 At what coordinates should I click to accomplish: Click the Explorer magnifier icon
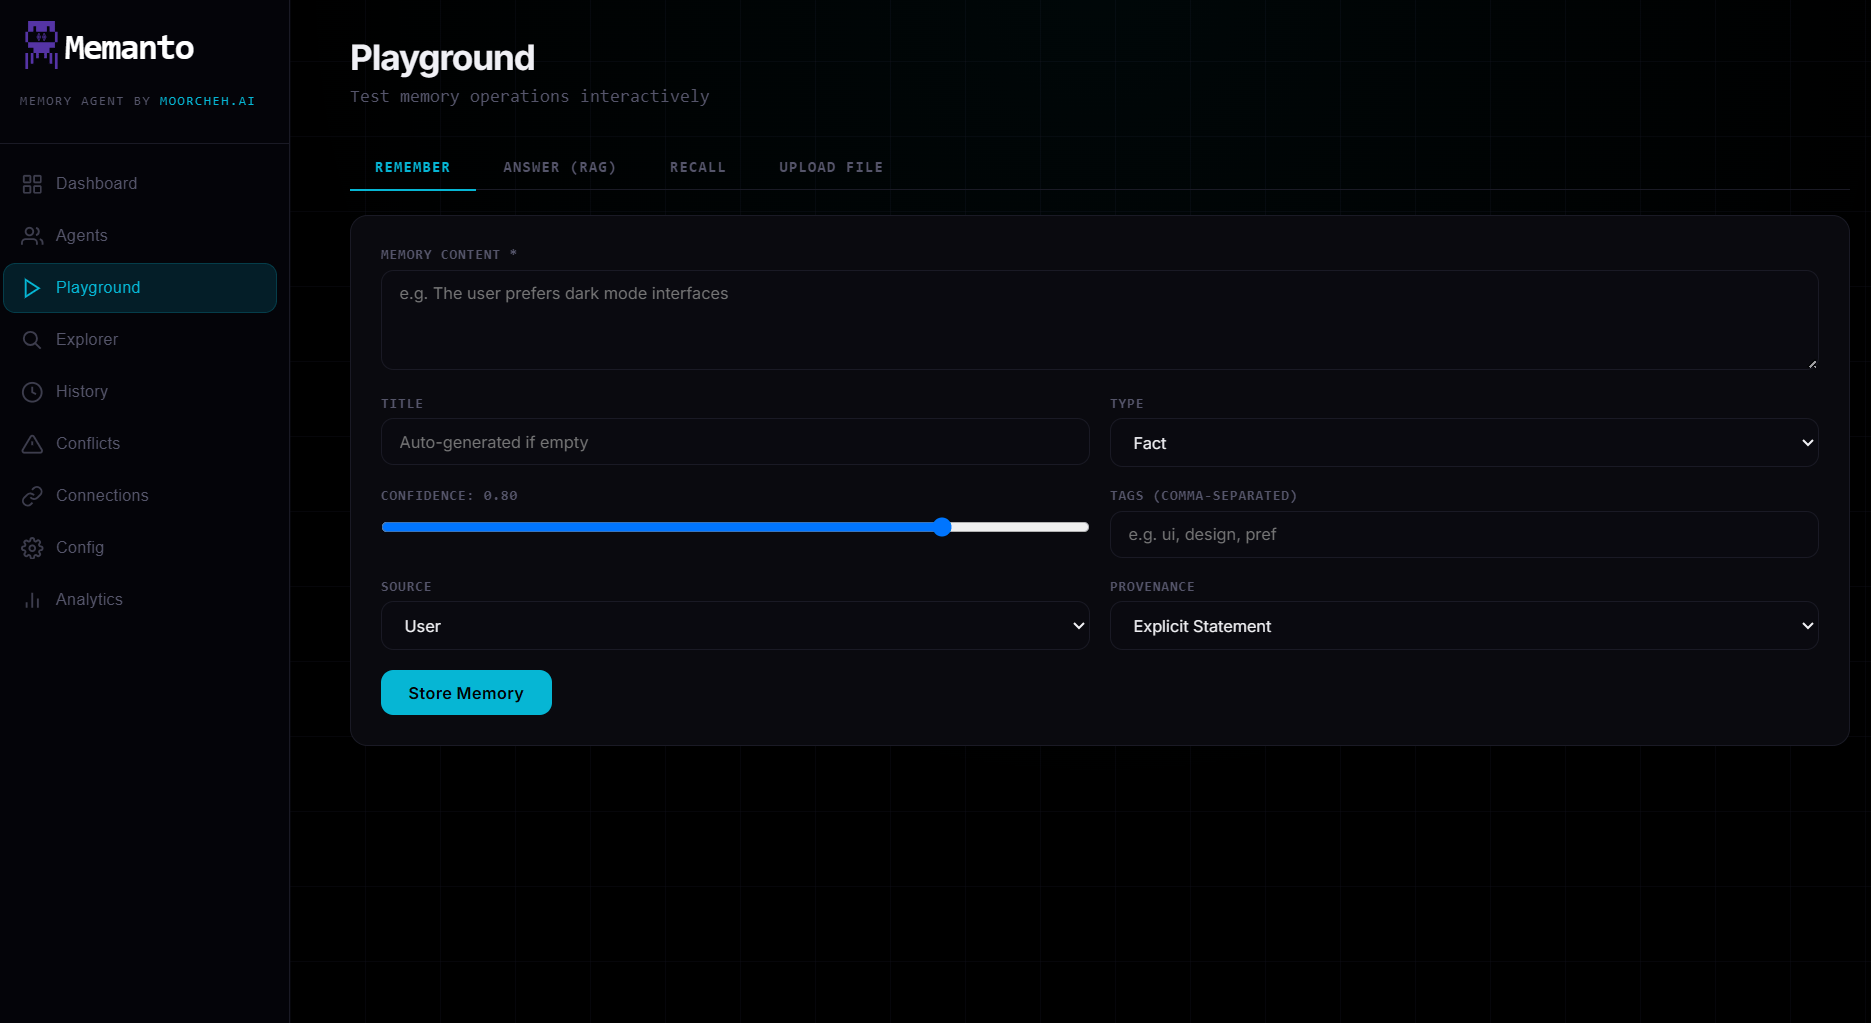32,340
